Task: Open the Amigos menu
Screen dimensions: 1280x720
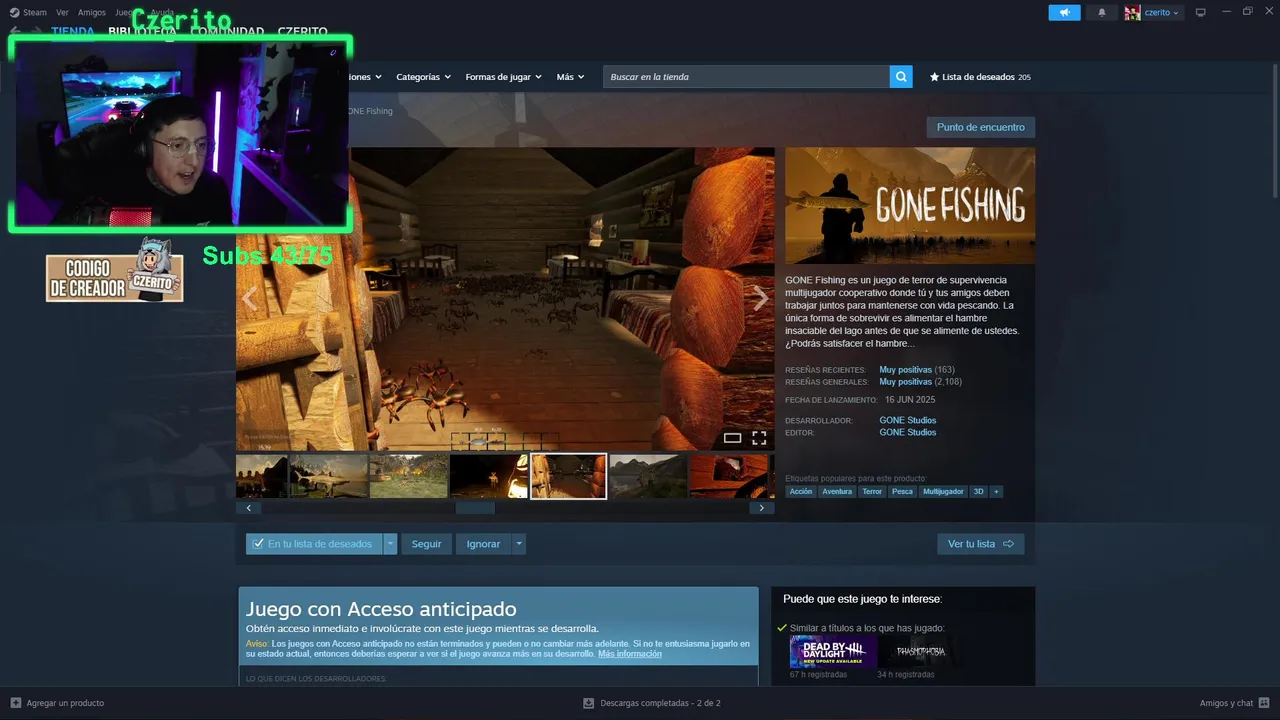Action: [92, 13]
